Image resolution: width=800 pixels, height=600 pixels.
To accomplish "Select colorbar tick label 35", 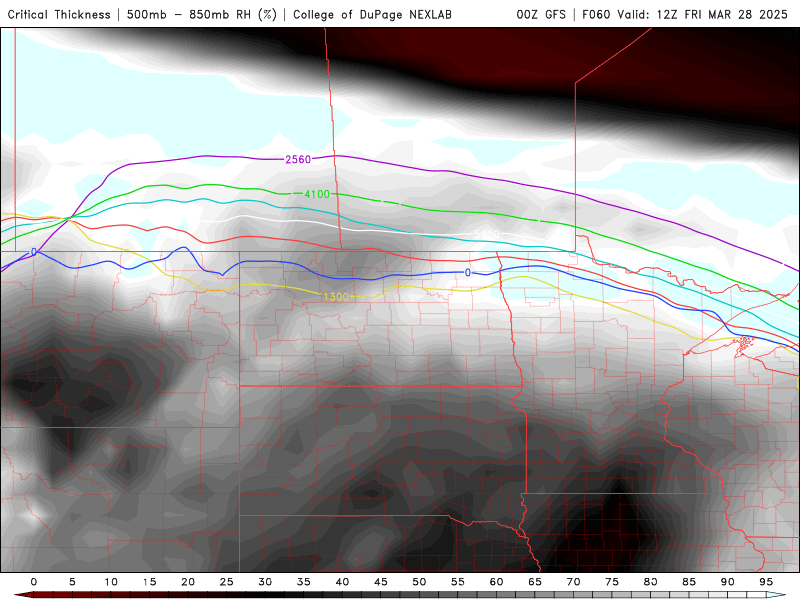I will coord(304,582).
